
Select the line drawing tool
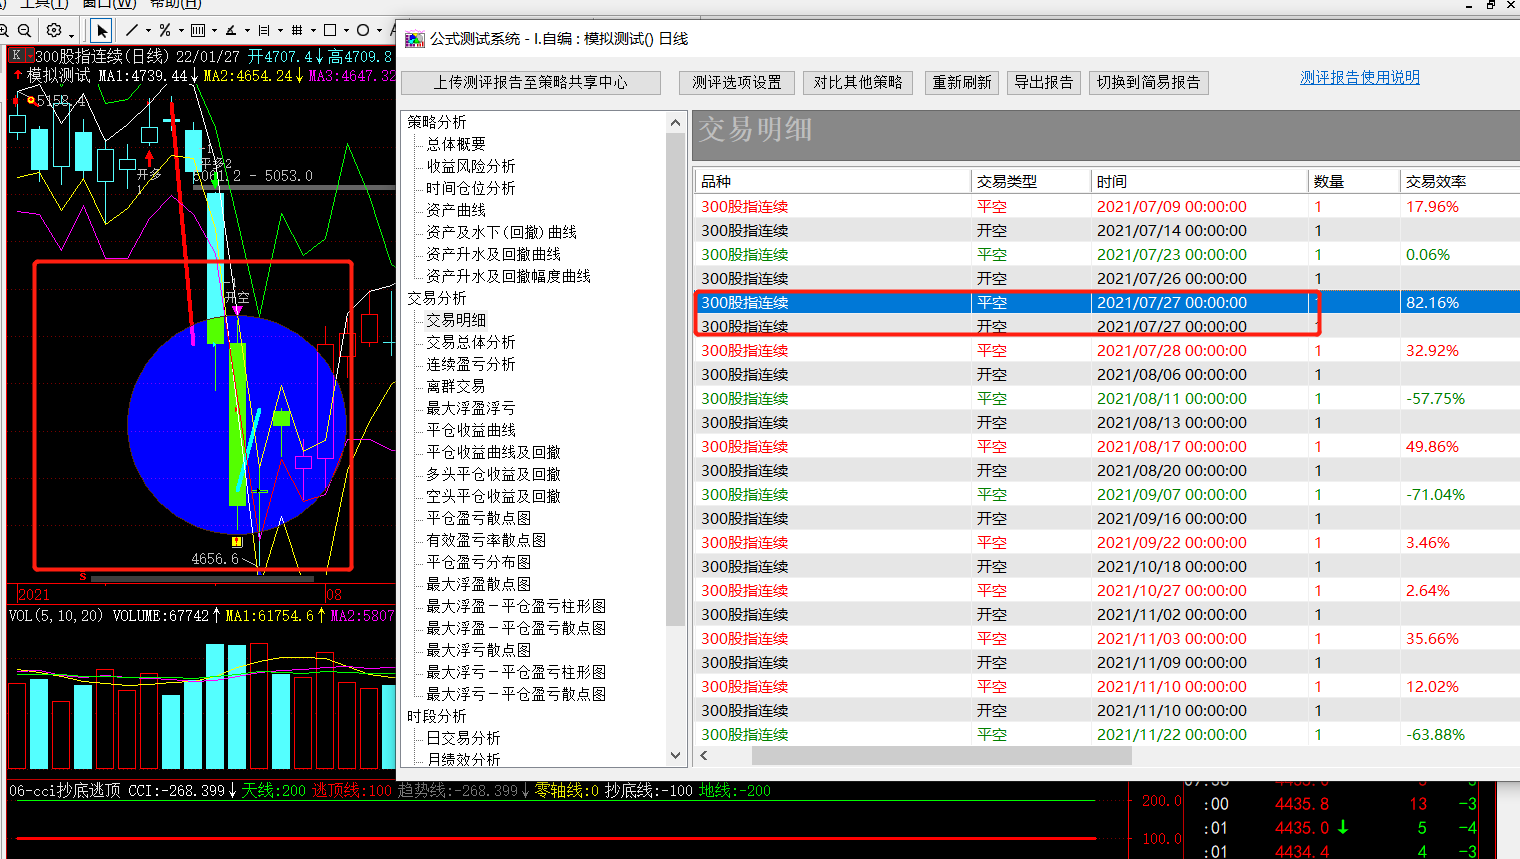tap(132, 30)
